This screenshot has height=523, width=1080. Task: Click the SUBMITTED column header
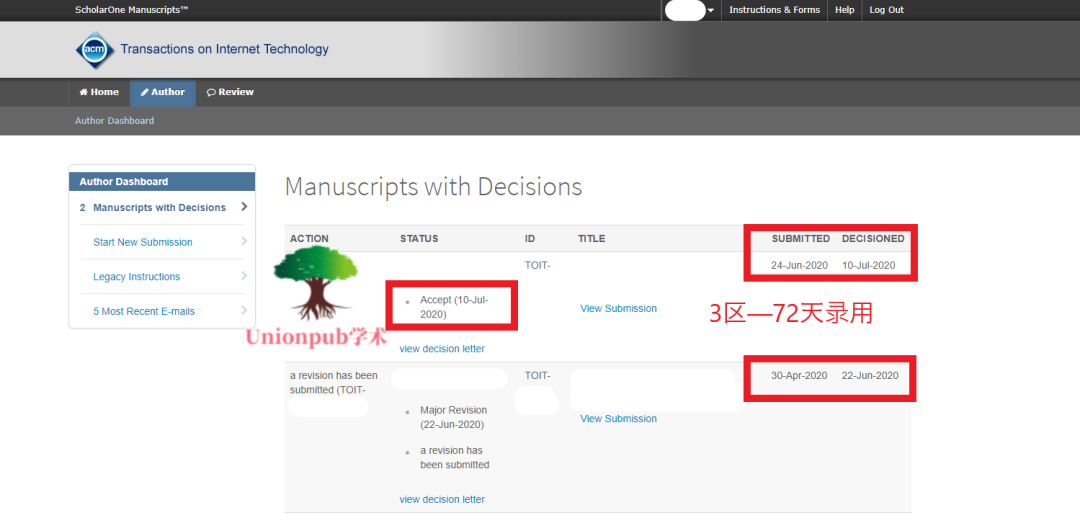(800, 238)
